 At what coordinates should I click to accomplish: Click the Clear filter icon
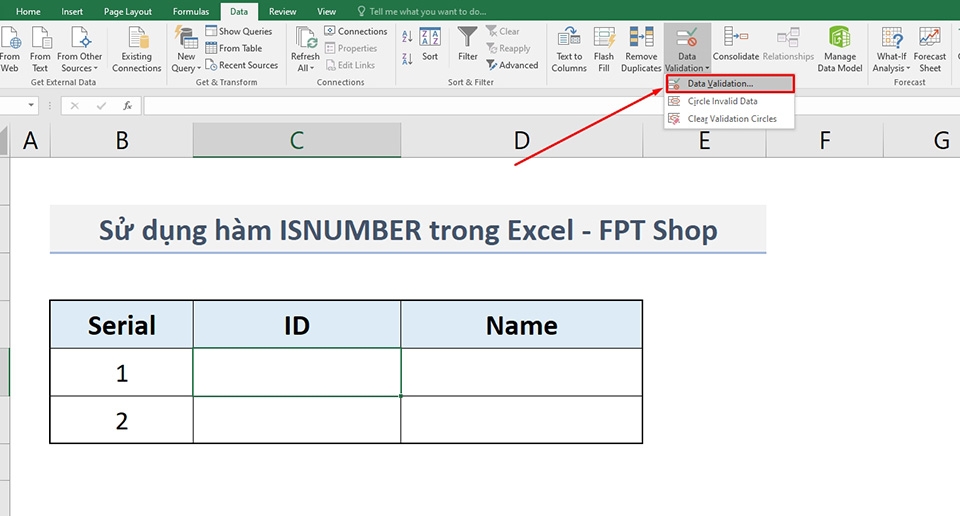[503, 31]
